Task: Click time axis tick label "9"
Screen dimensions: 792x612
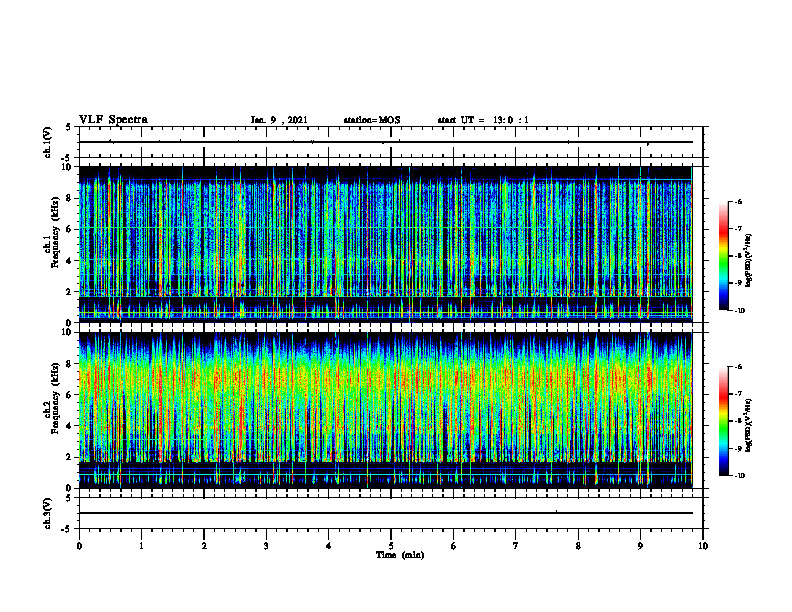Action: pyautogui.click(x=640, y=546)
